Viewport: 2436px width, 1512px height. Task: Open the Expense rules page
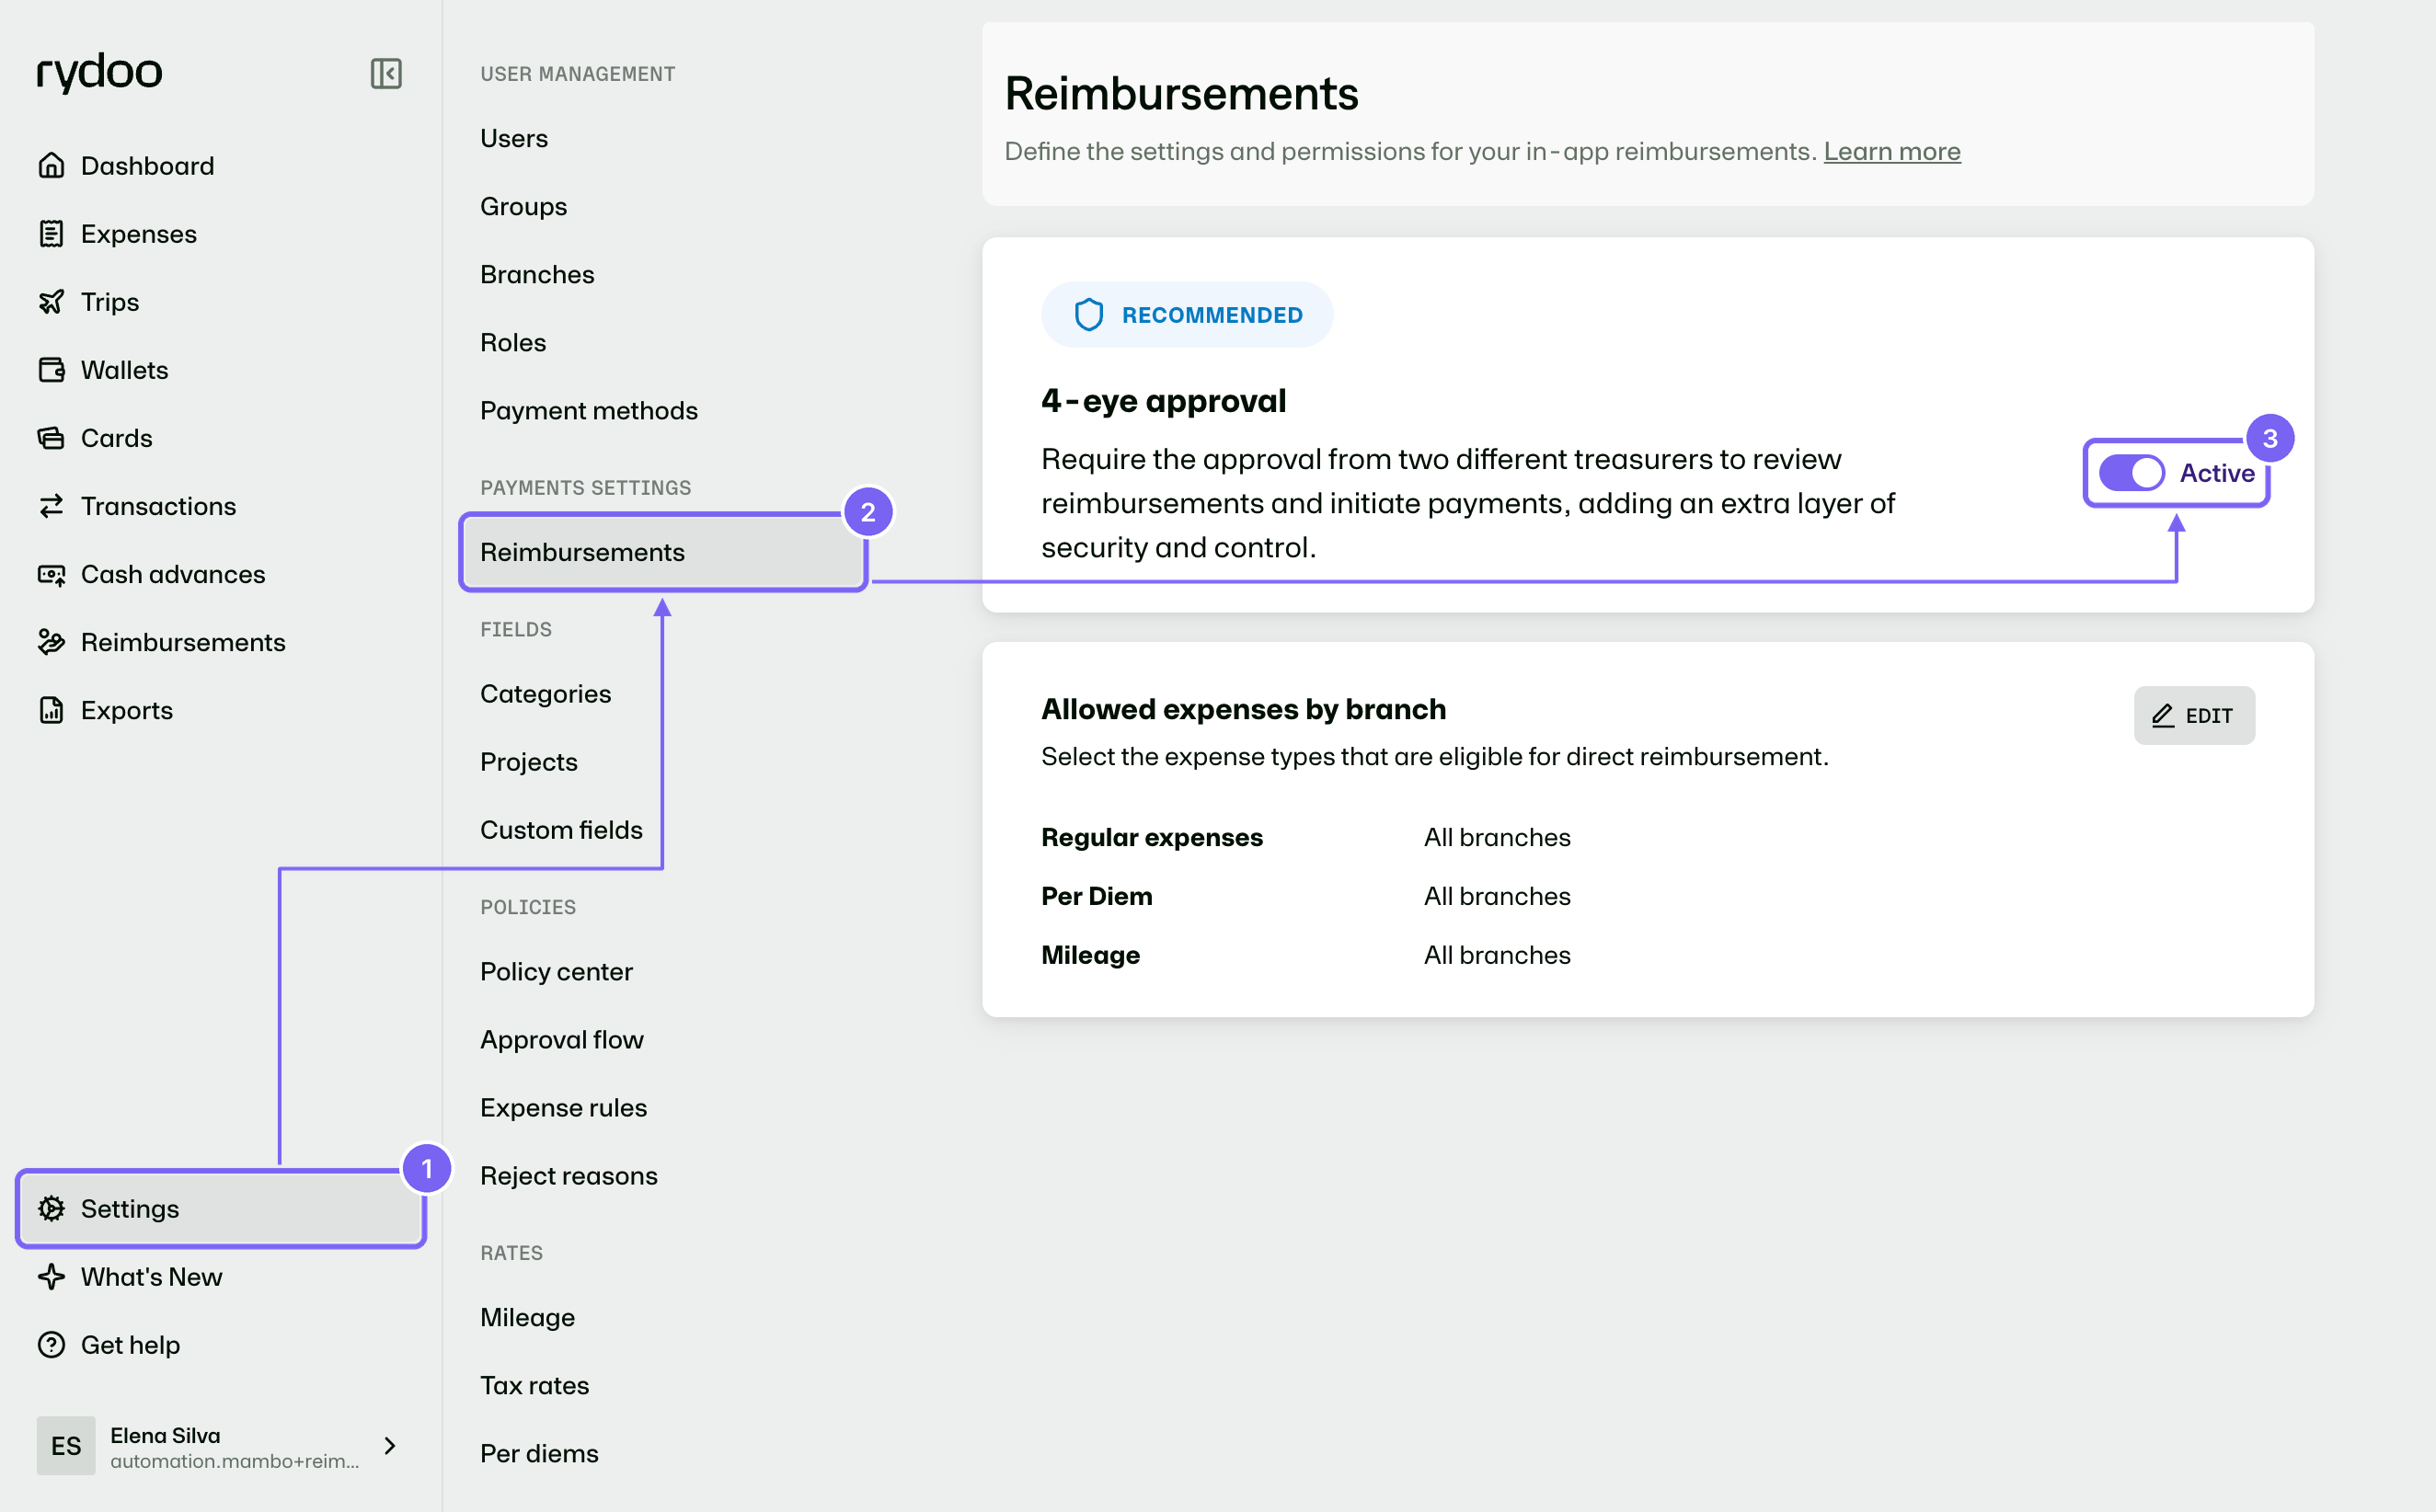563,1107
